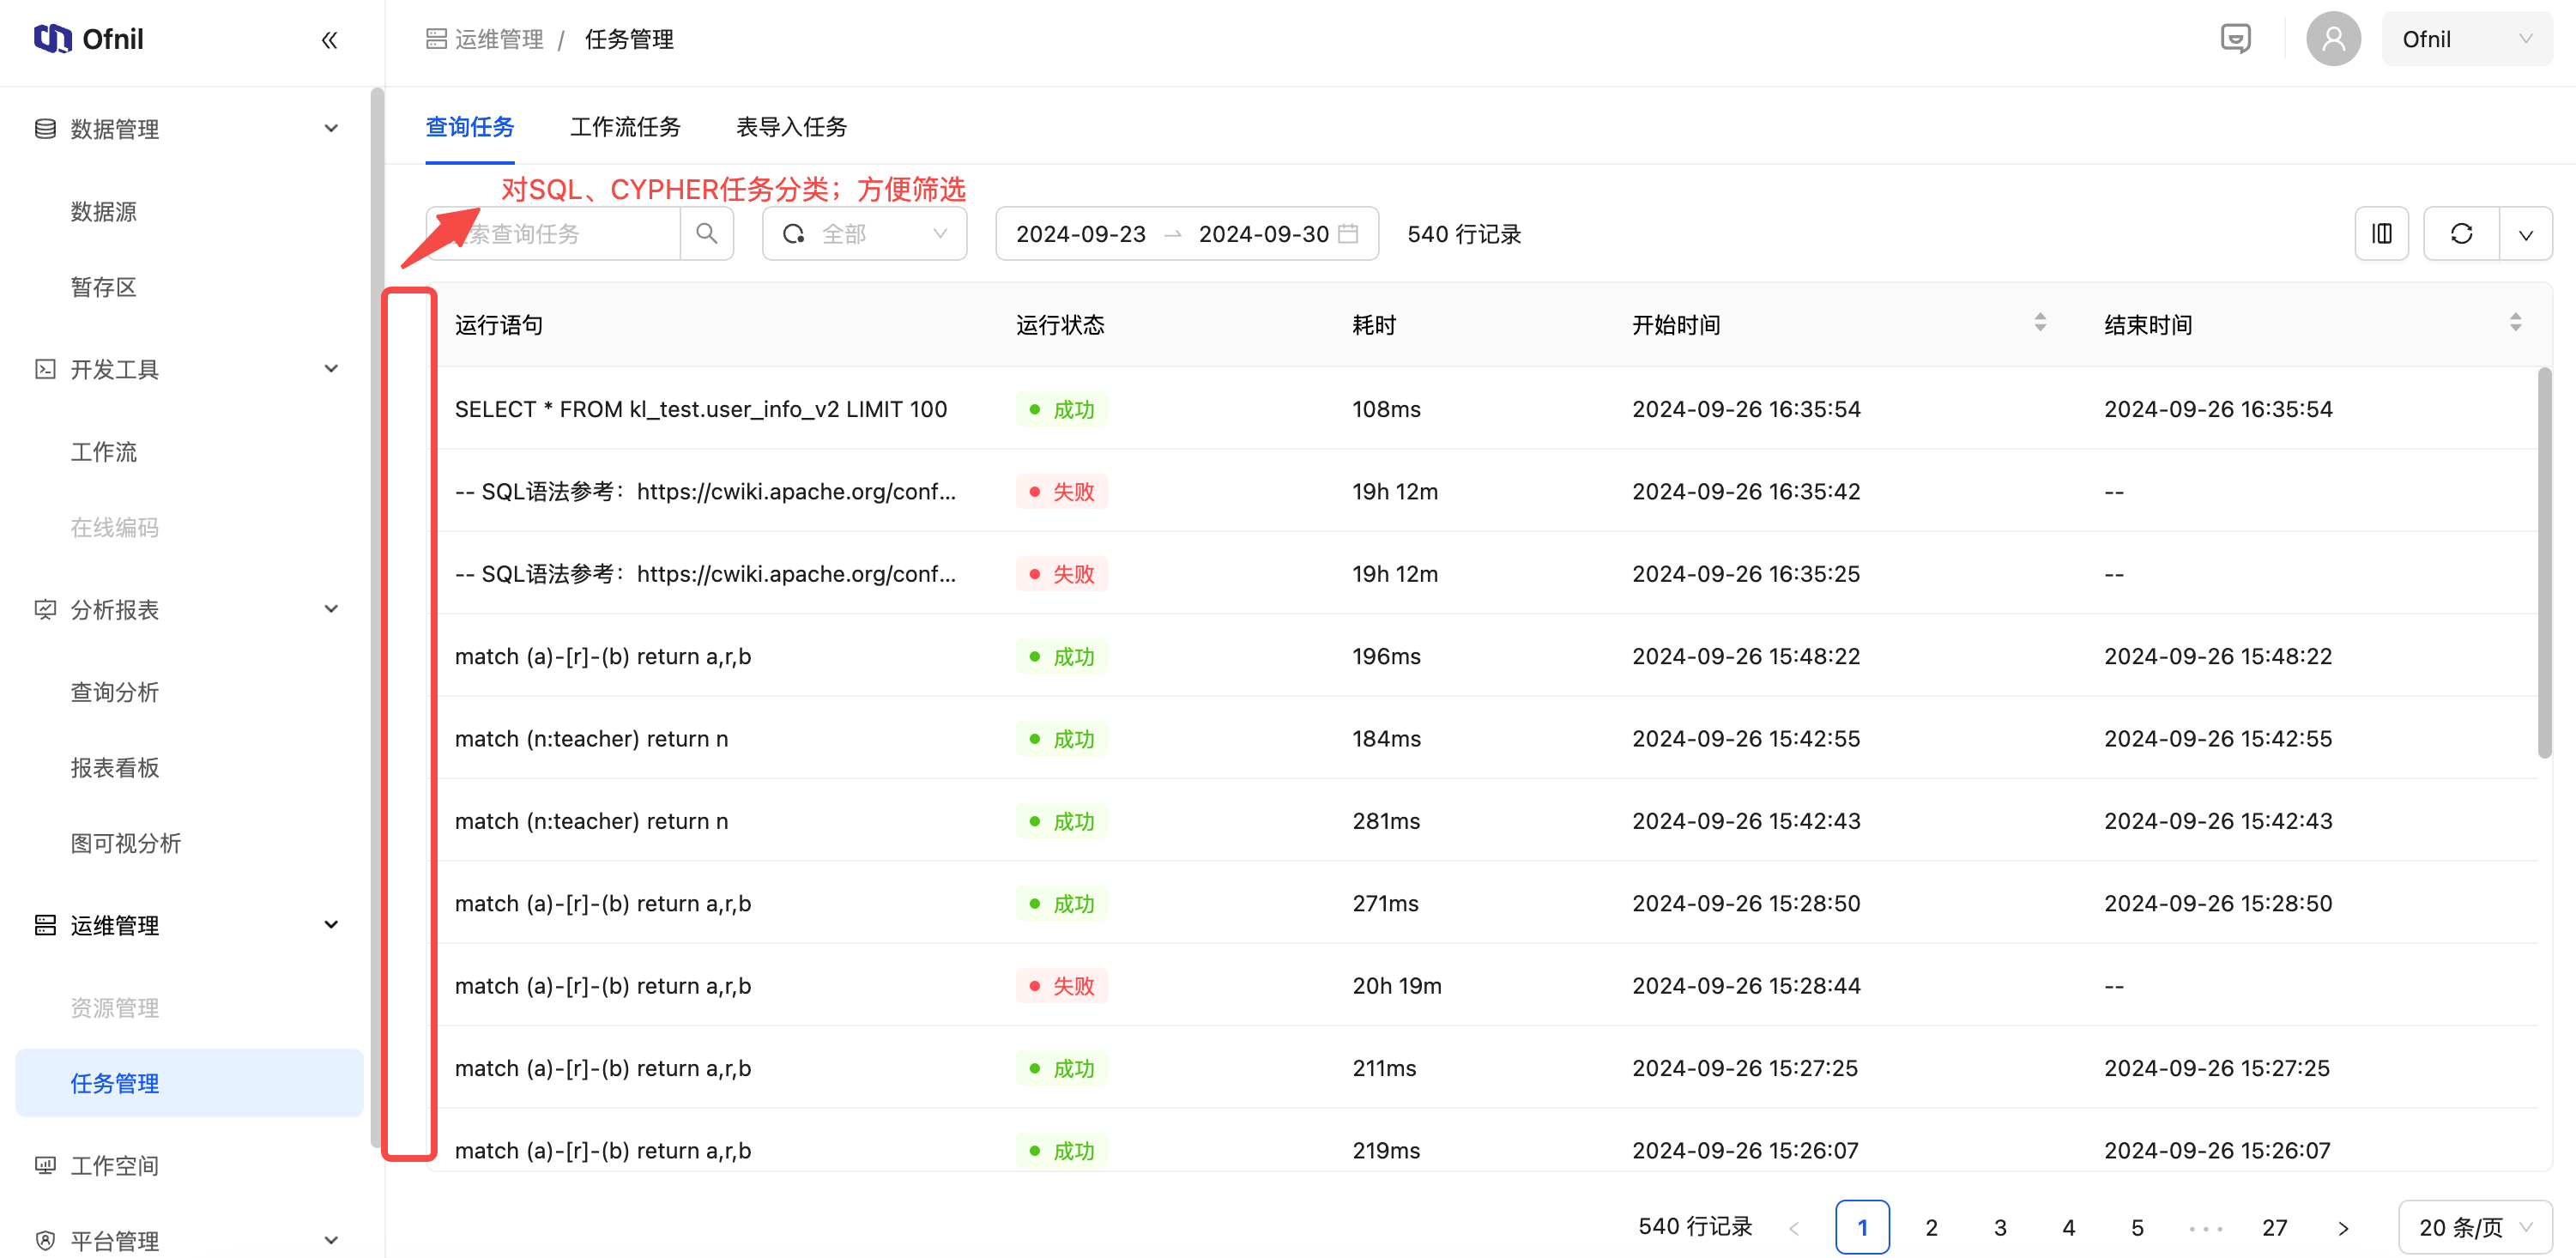
Task: Switch to 查询任务 tab
Action: coord(469,127)
